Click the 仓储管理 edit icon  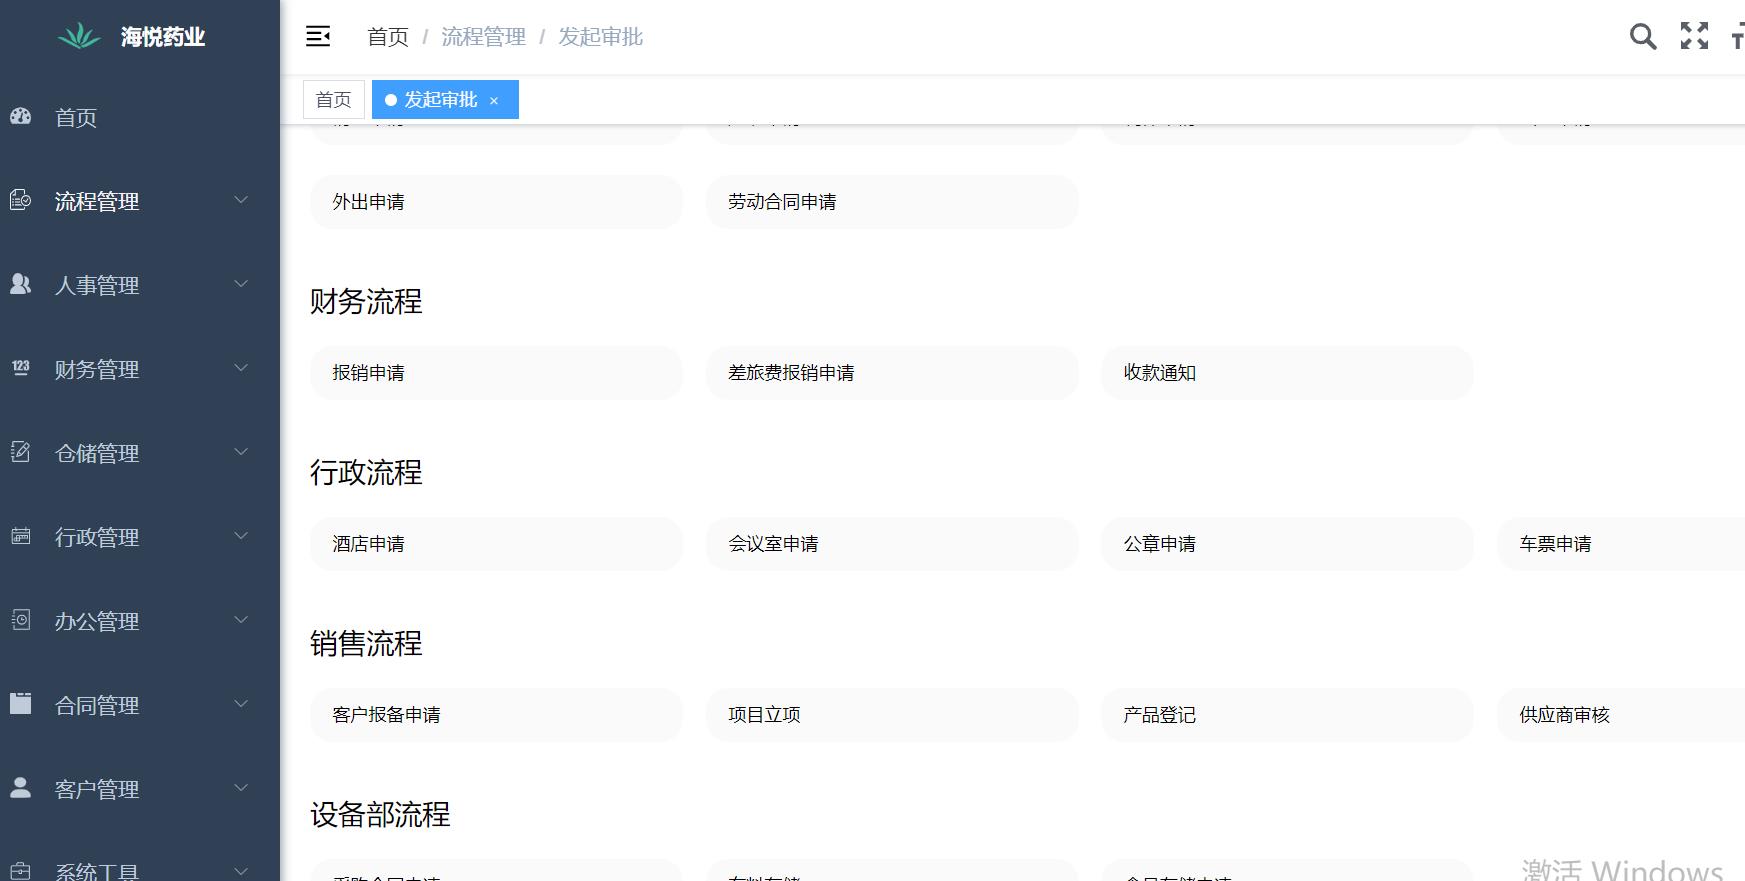point(21,453)
